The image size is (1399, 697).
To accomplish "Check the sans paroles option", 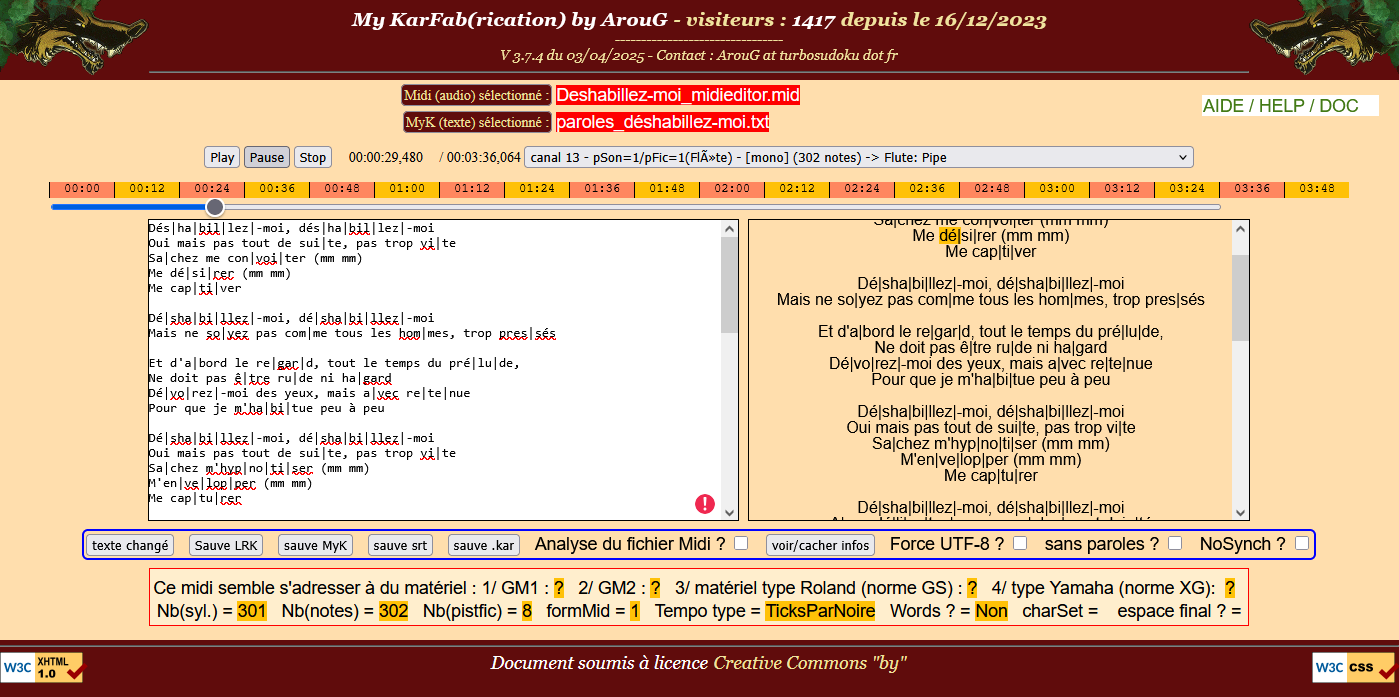I will [1175, 543].
